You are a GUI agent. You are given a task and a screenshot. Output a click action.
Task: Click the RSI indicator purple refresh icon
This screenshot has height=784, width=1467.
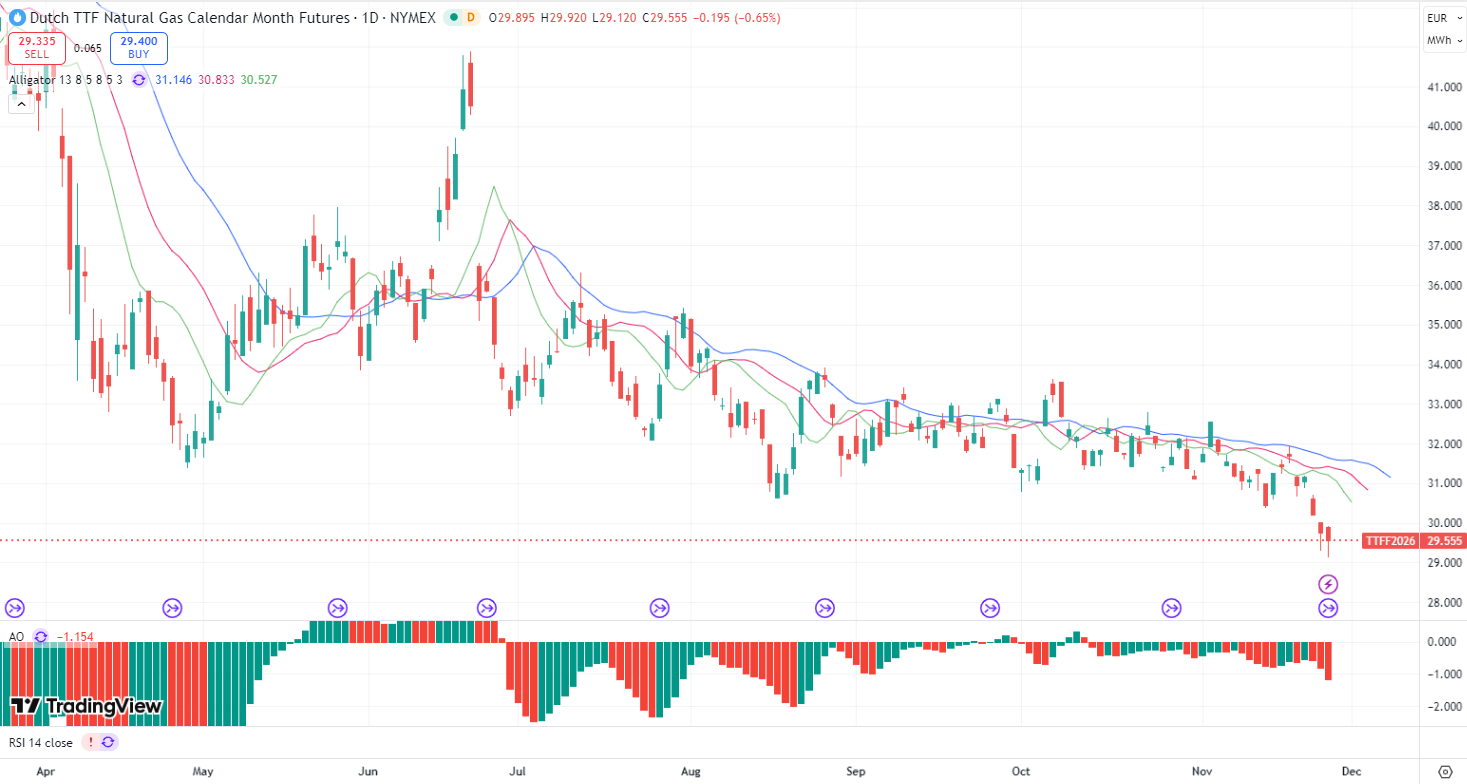pyautogui.click(x=108, y=742)
